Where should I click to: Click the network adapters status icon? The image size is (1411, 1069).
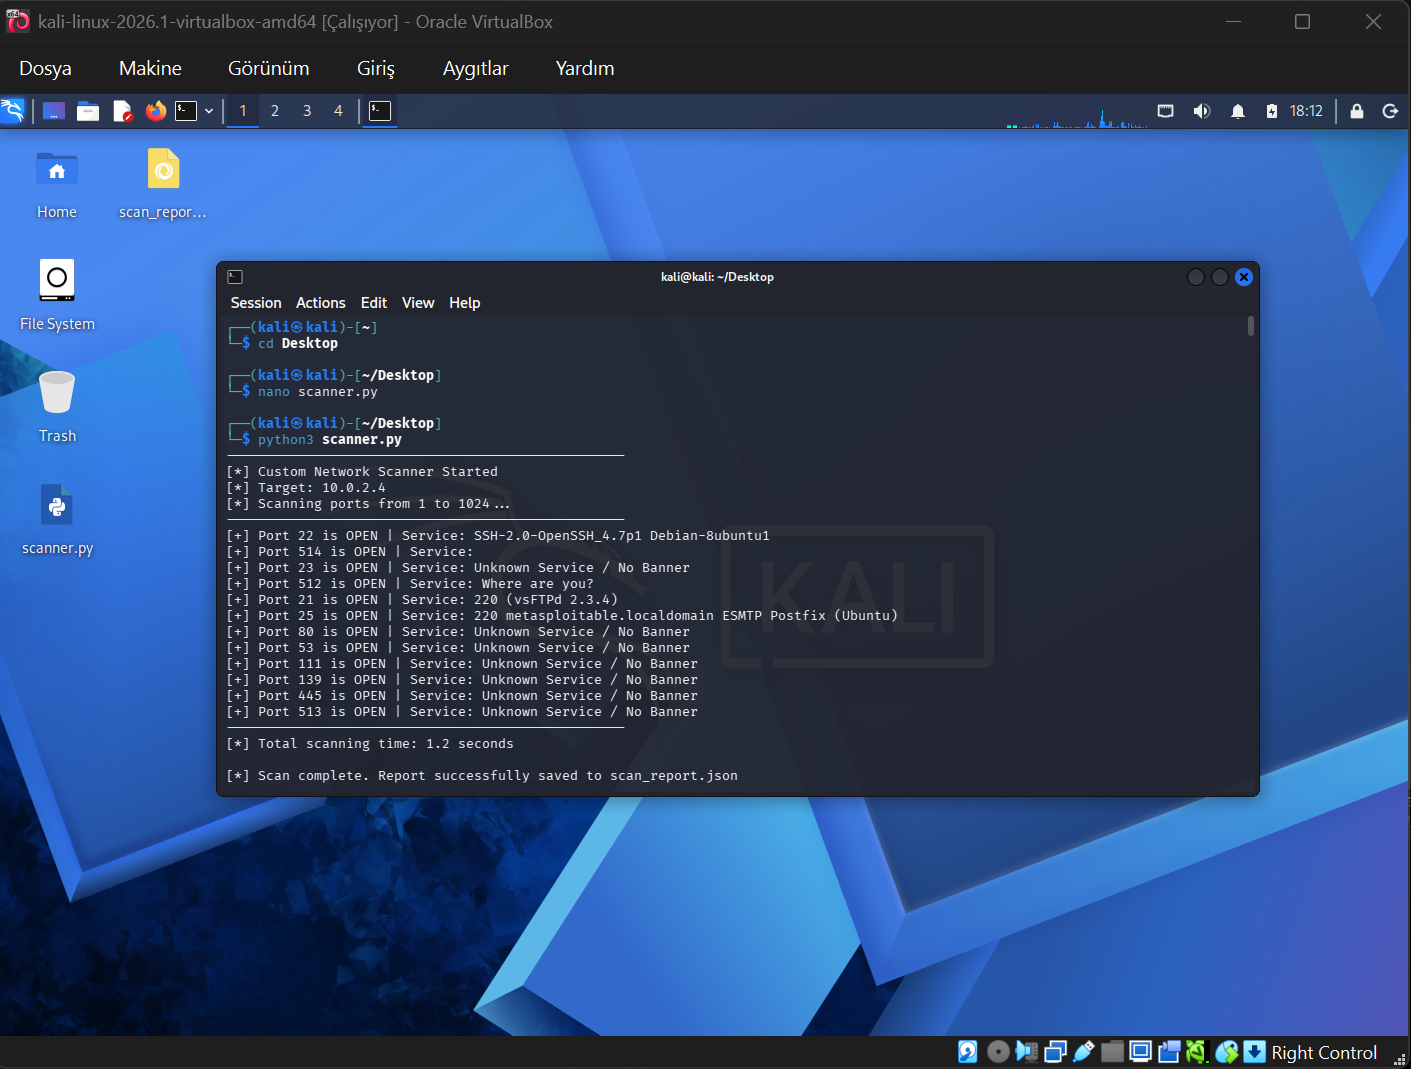click(1055, 1052)
